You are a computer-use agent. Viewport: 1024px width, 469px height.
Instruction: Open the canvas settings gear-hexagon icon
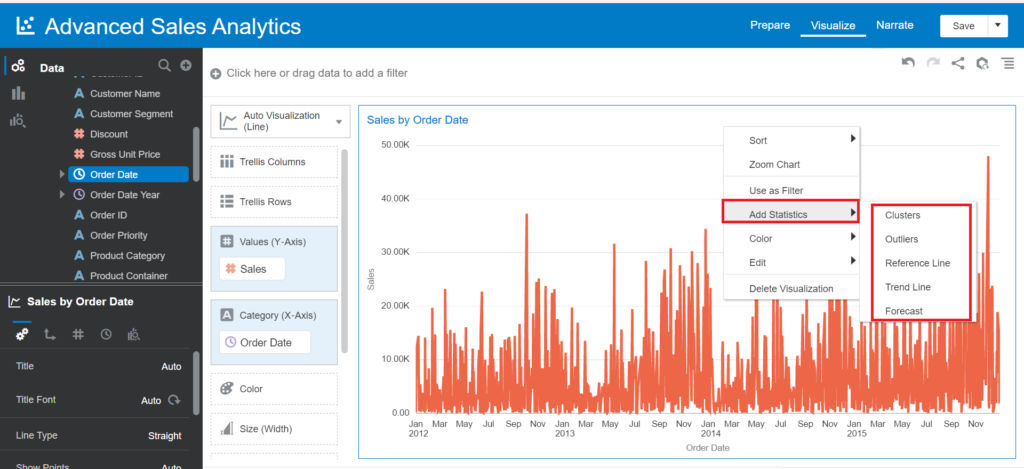coord(982,63)
